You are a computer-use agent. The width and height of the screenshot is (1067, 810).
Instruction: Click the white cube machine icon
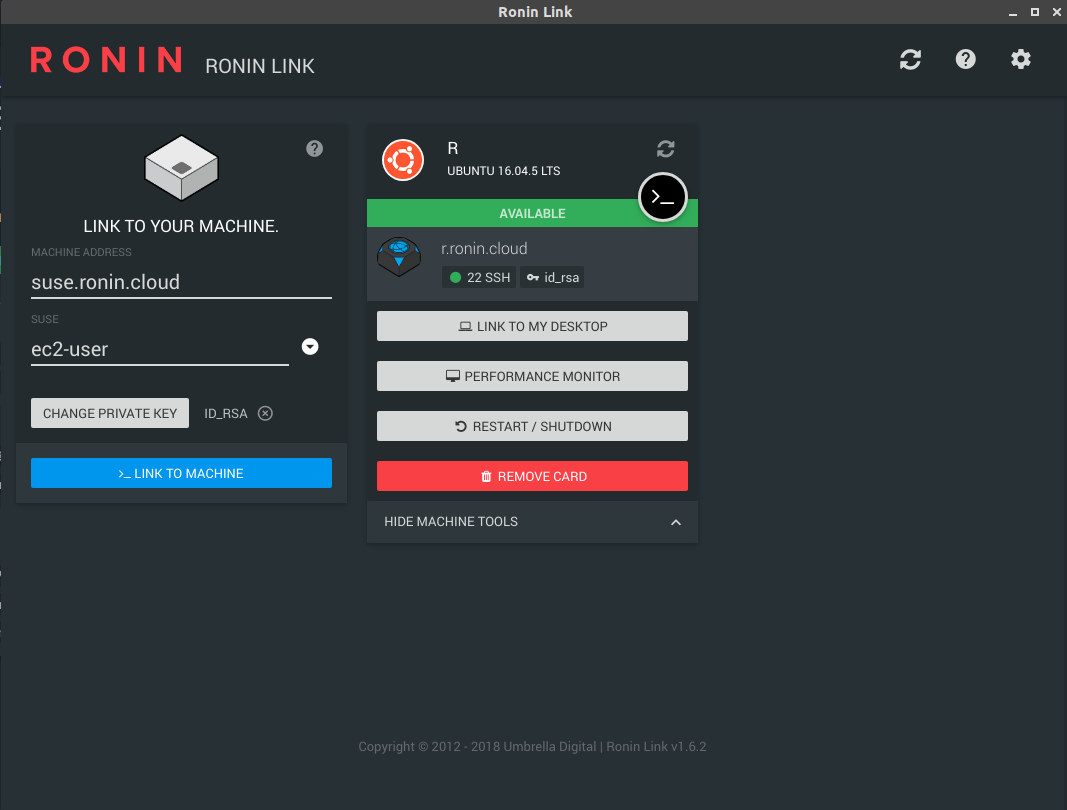[181, 168]
